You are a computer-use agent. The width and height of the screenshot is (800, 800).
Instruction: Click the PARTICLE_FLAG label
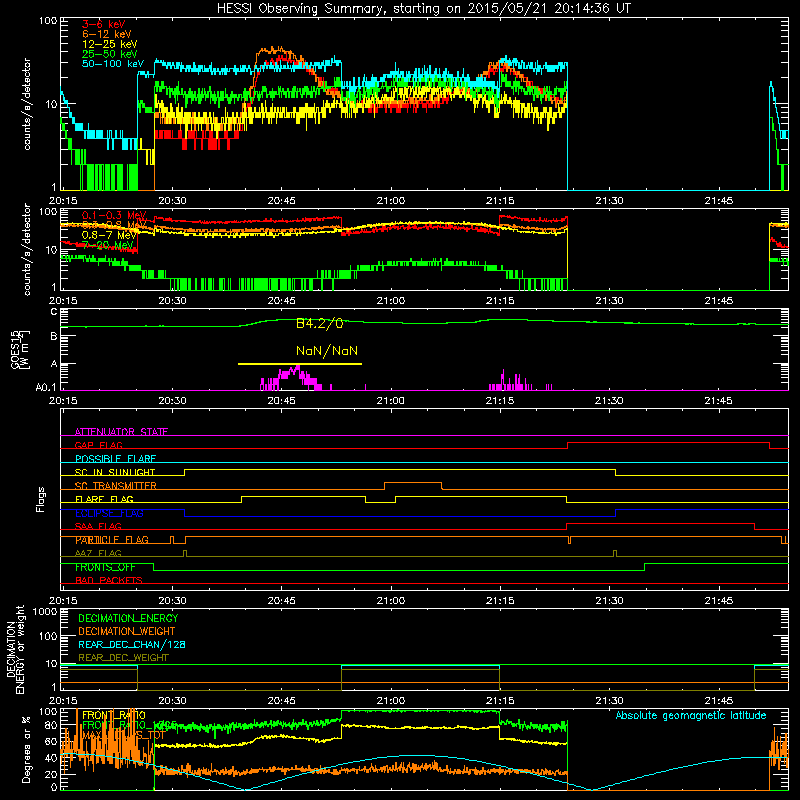[112, 540]
